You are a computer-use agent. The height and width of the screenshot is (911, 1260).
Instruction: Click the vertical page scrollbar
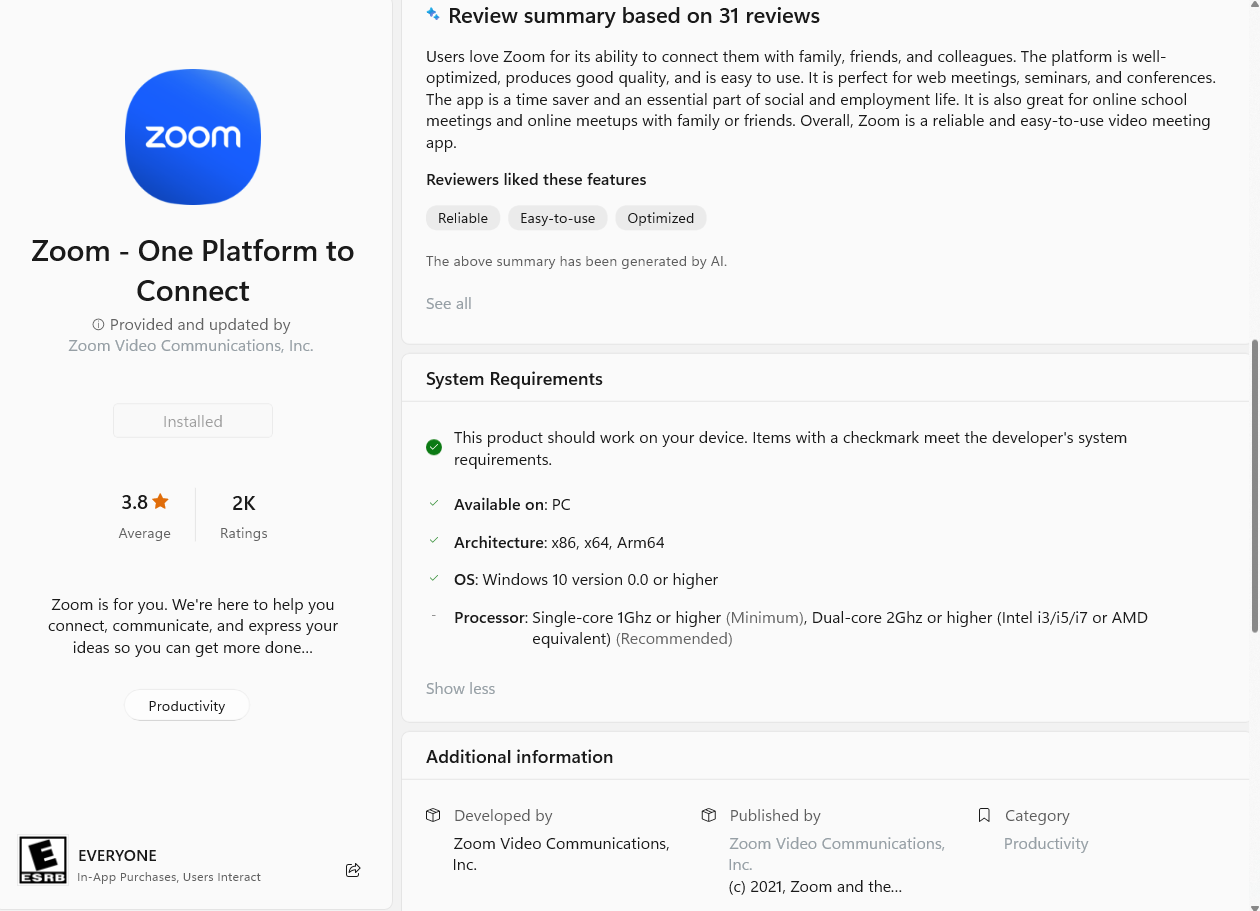pyautogui.click(x=1255, y=486)
